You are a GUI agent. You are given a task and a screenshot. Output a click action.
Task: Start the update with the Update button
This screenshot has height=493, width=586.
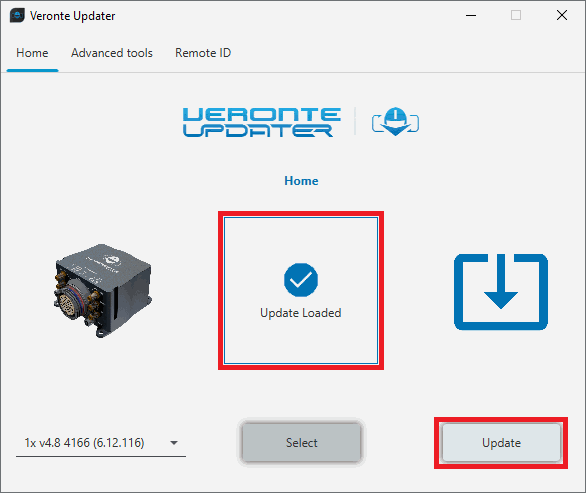tap(501, 443)
